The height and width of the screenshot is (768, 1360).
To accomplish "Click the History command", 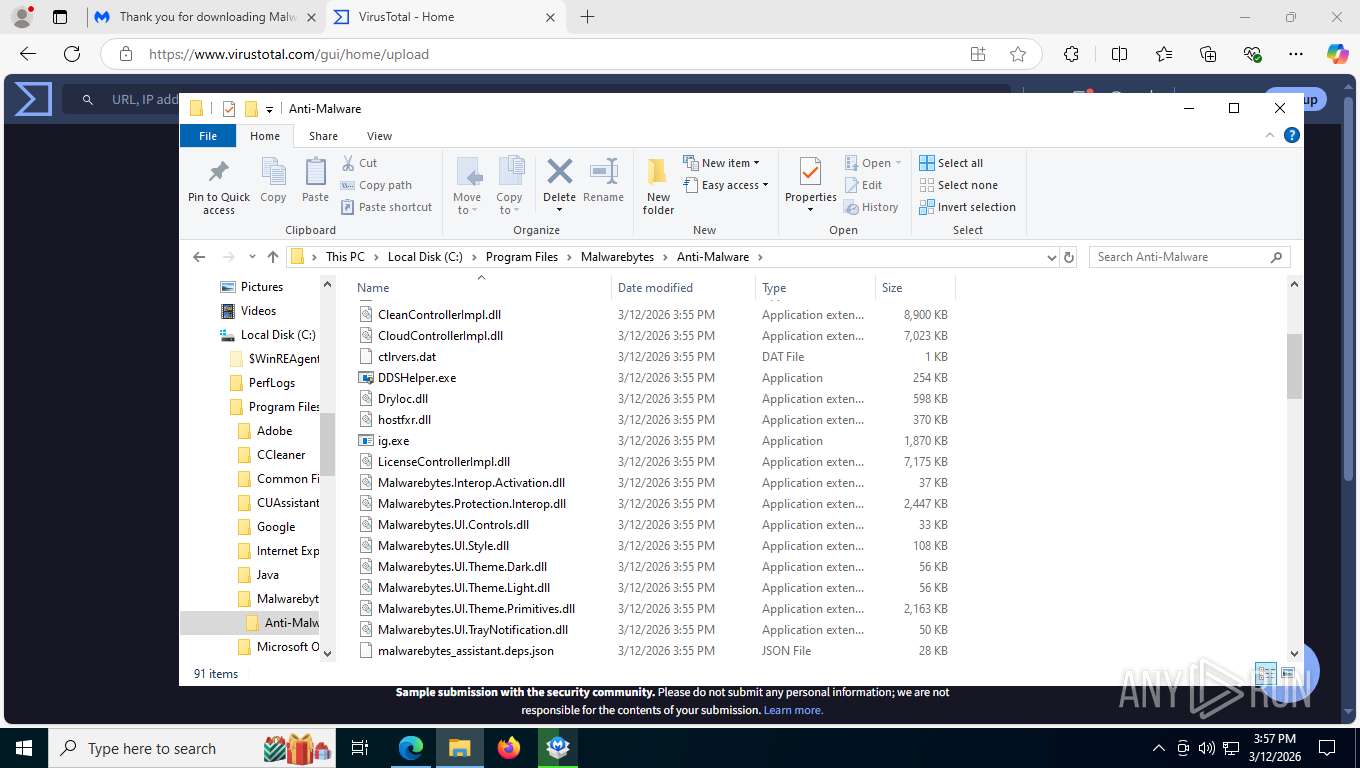I will pos(871,207).
